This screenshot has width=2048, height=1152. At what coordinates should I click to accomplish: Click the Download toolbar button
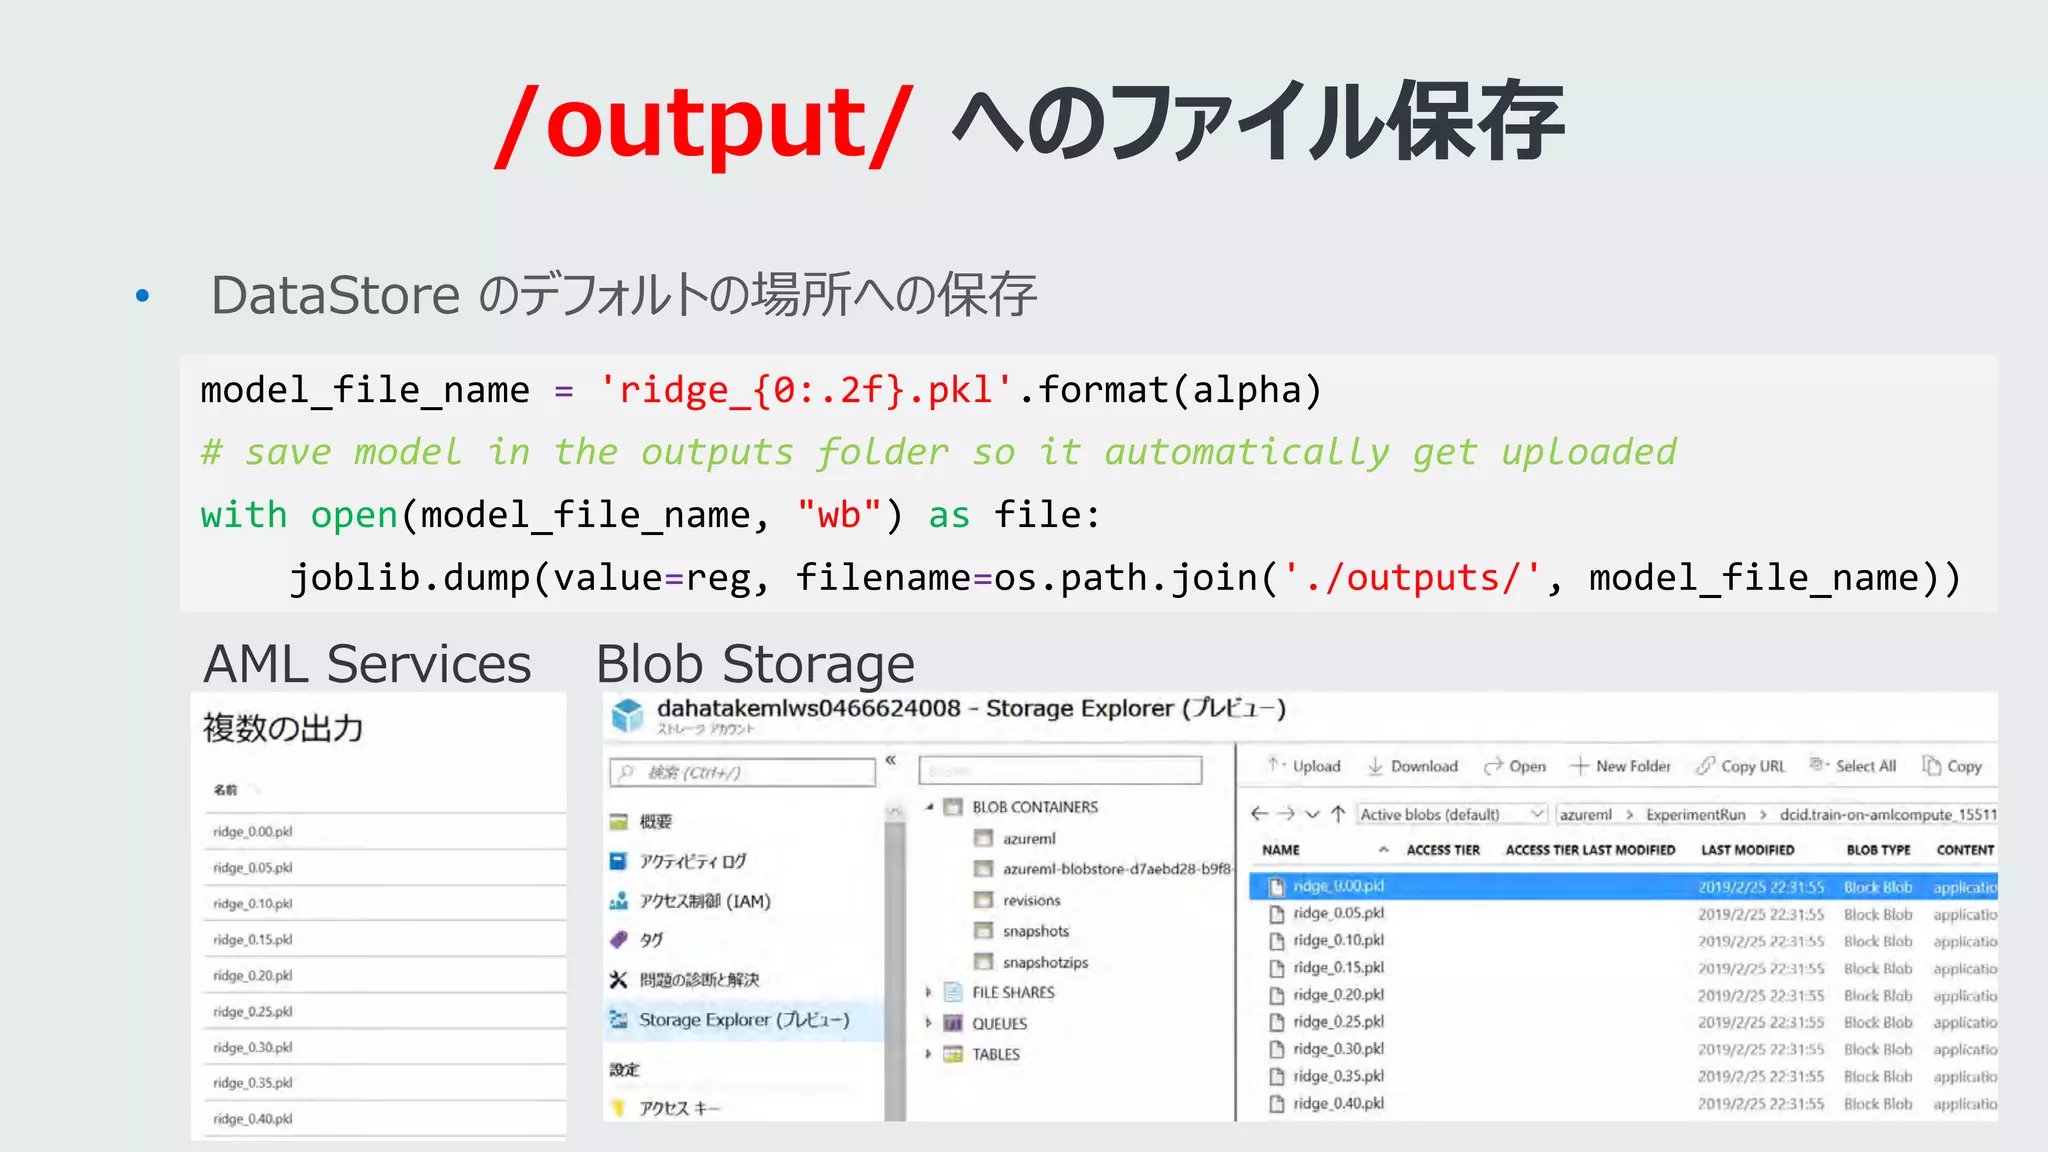point(1413,766)
